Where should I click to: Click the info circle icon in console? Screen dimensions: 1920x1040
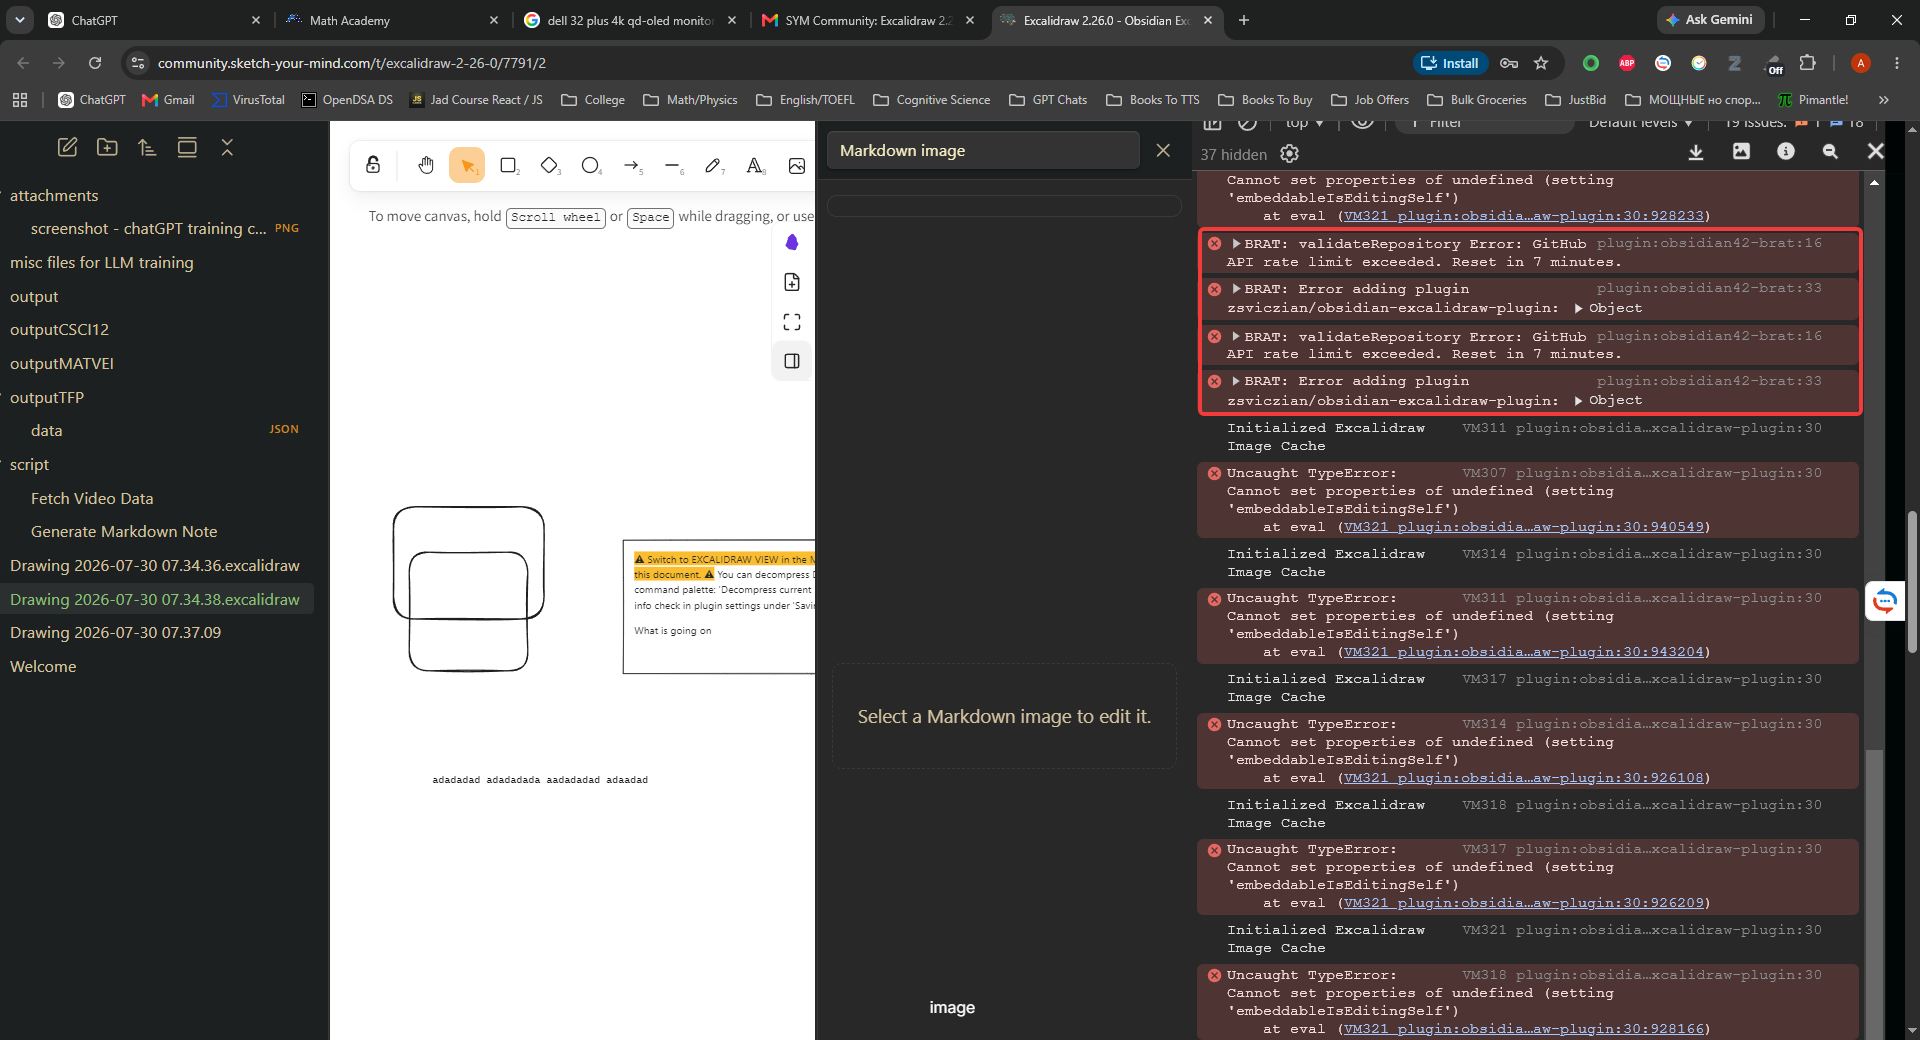[1786, 151]
